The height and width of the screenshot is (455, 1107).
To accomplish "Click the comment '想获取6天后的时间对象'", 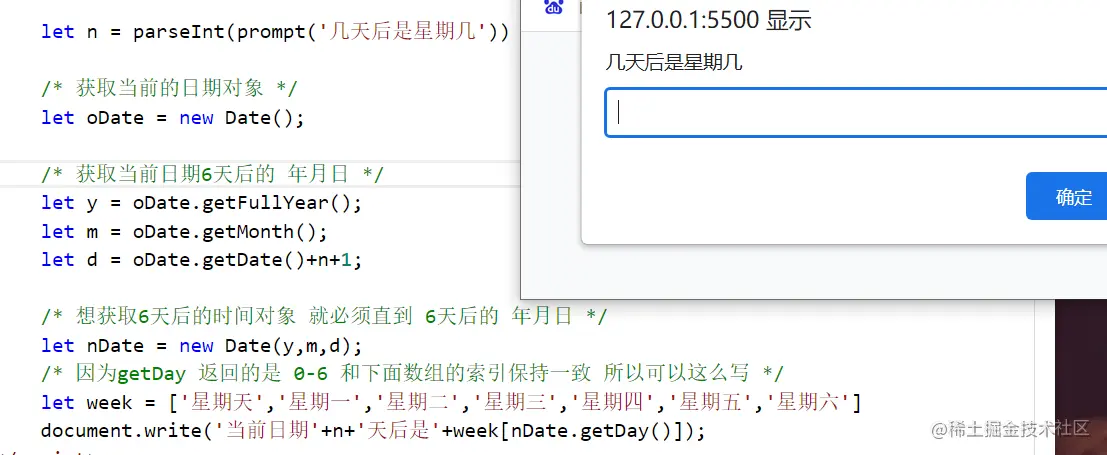I will click(x=324, y=317).
